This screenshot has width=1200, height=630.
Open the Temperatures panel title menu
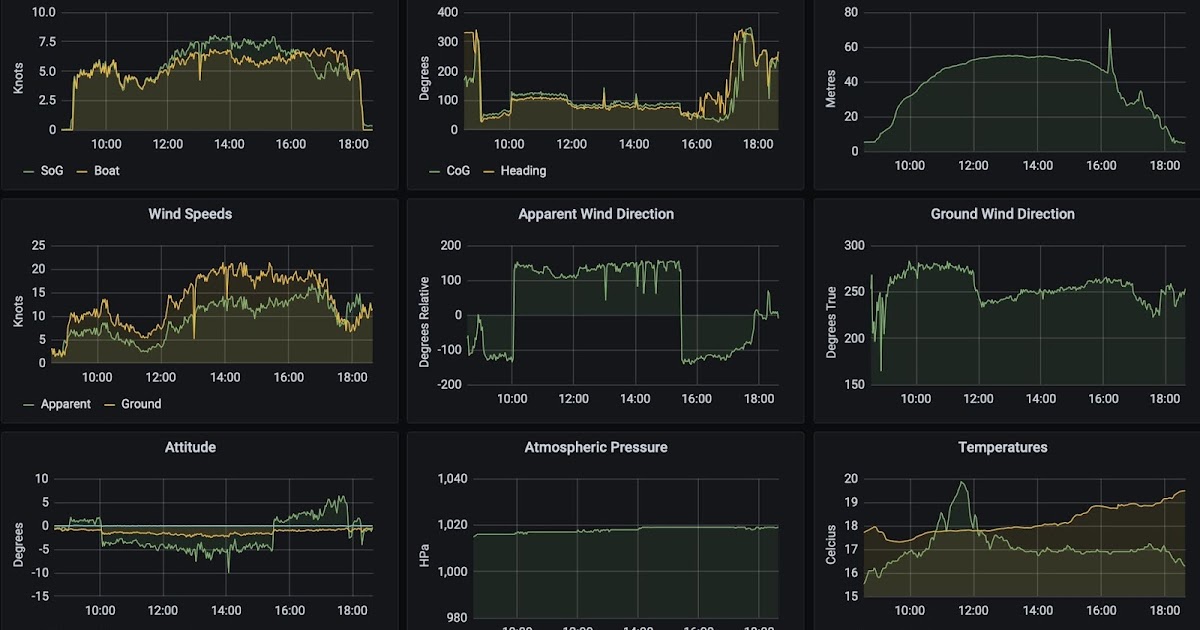pos(1002,447)
